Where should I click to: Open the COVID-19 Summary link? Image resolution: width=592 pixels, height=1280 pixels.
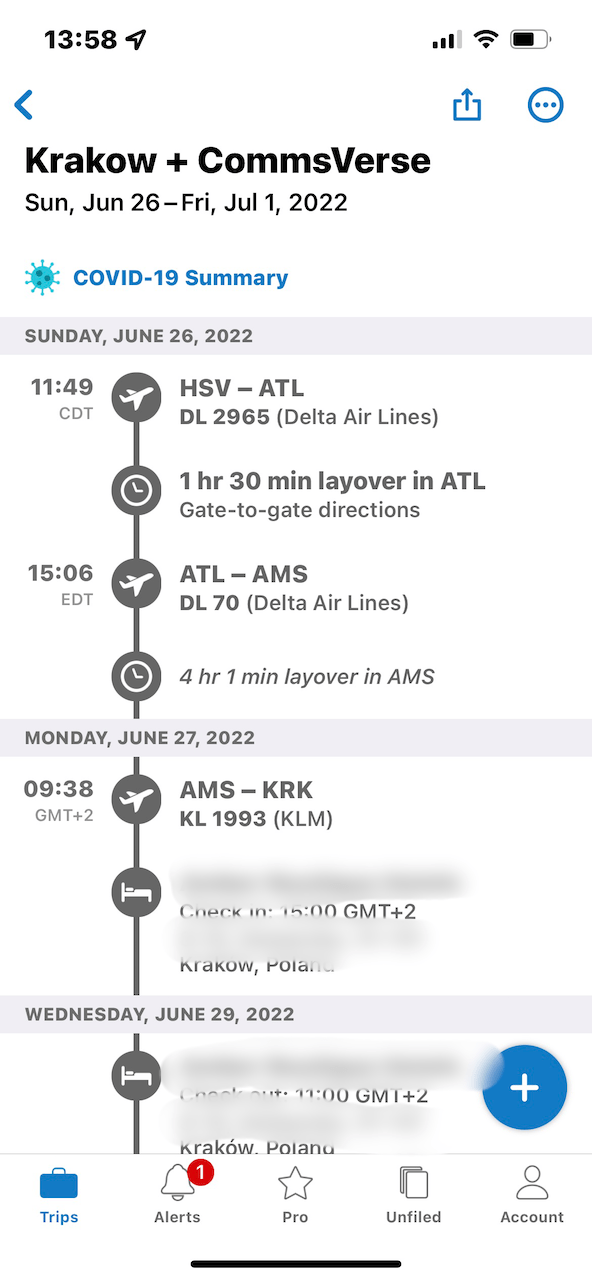[x=180, y=277]
